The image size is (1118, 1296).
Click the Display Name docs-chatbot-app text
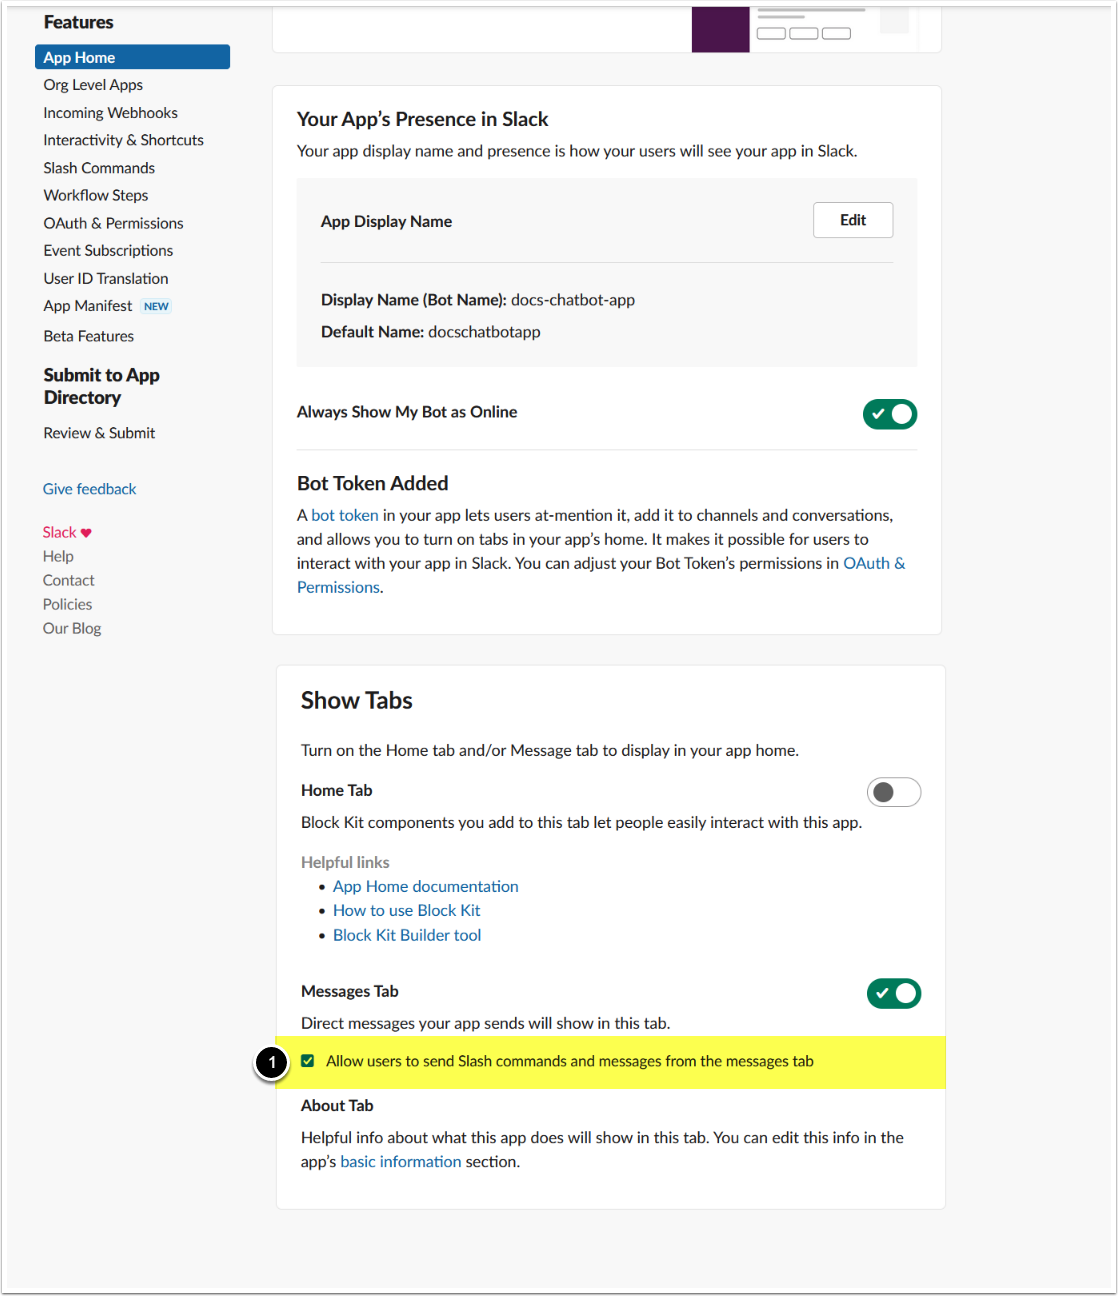pos(478,300)
